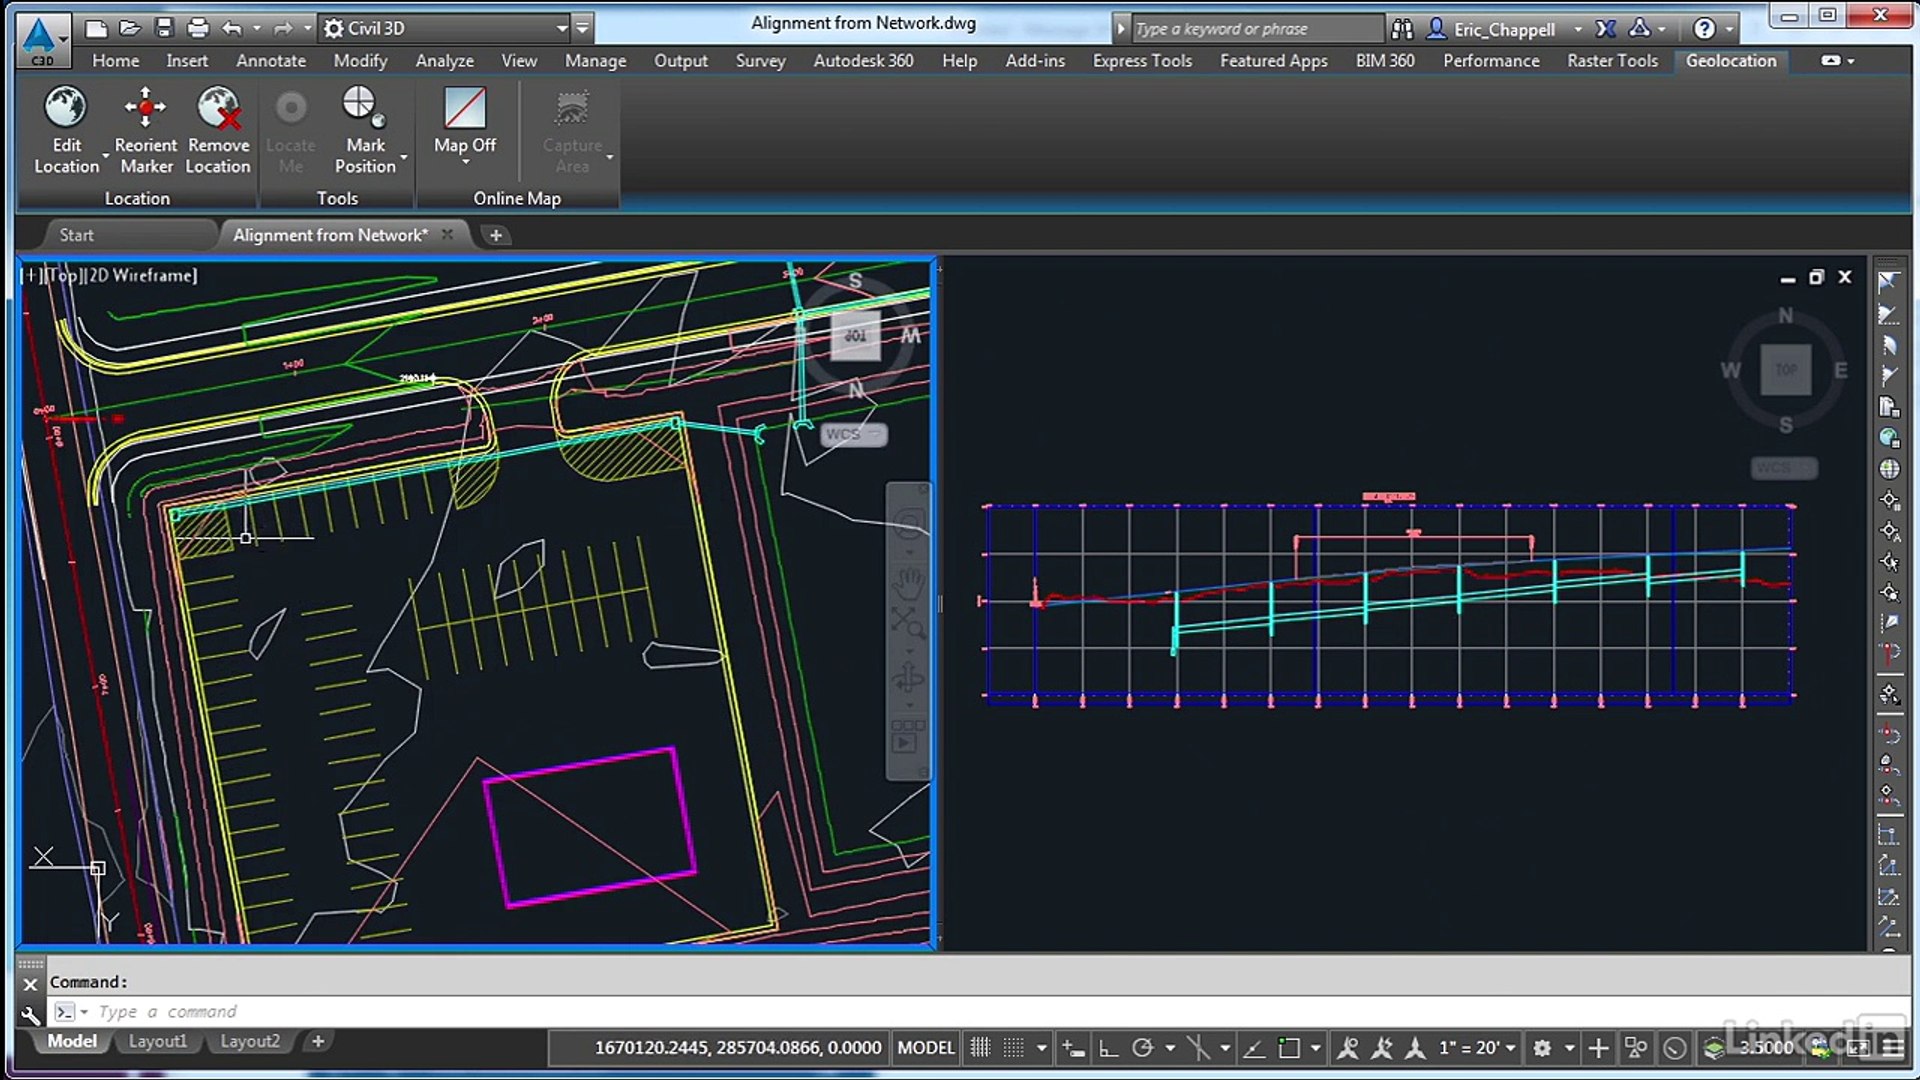Click the Save icon in the quick access toolbar
1920x1080 pixels.
164,28
